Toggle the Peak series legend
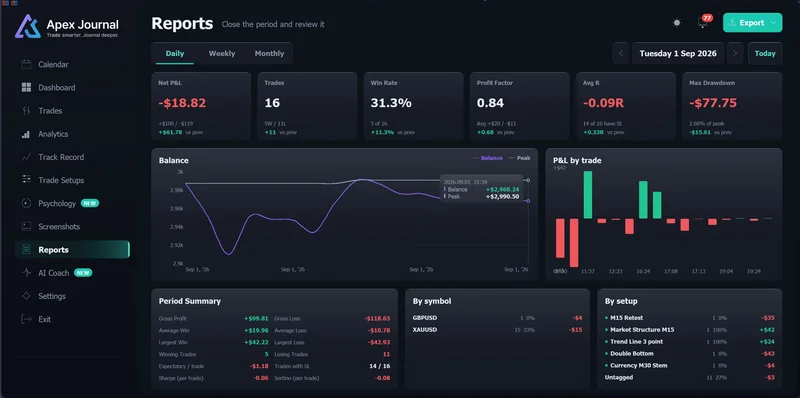Screen dimensions: 800x398 (519, 158)
